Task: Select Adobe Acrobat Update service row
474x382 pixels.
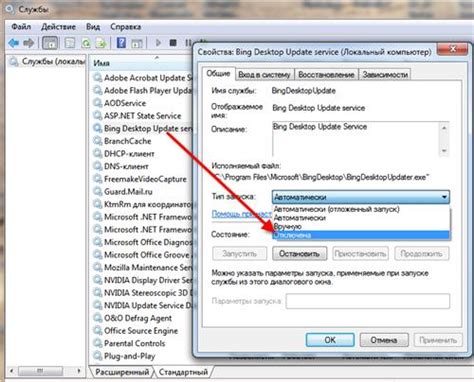Action: [x=143, y=78]
